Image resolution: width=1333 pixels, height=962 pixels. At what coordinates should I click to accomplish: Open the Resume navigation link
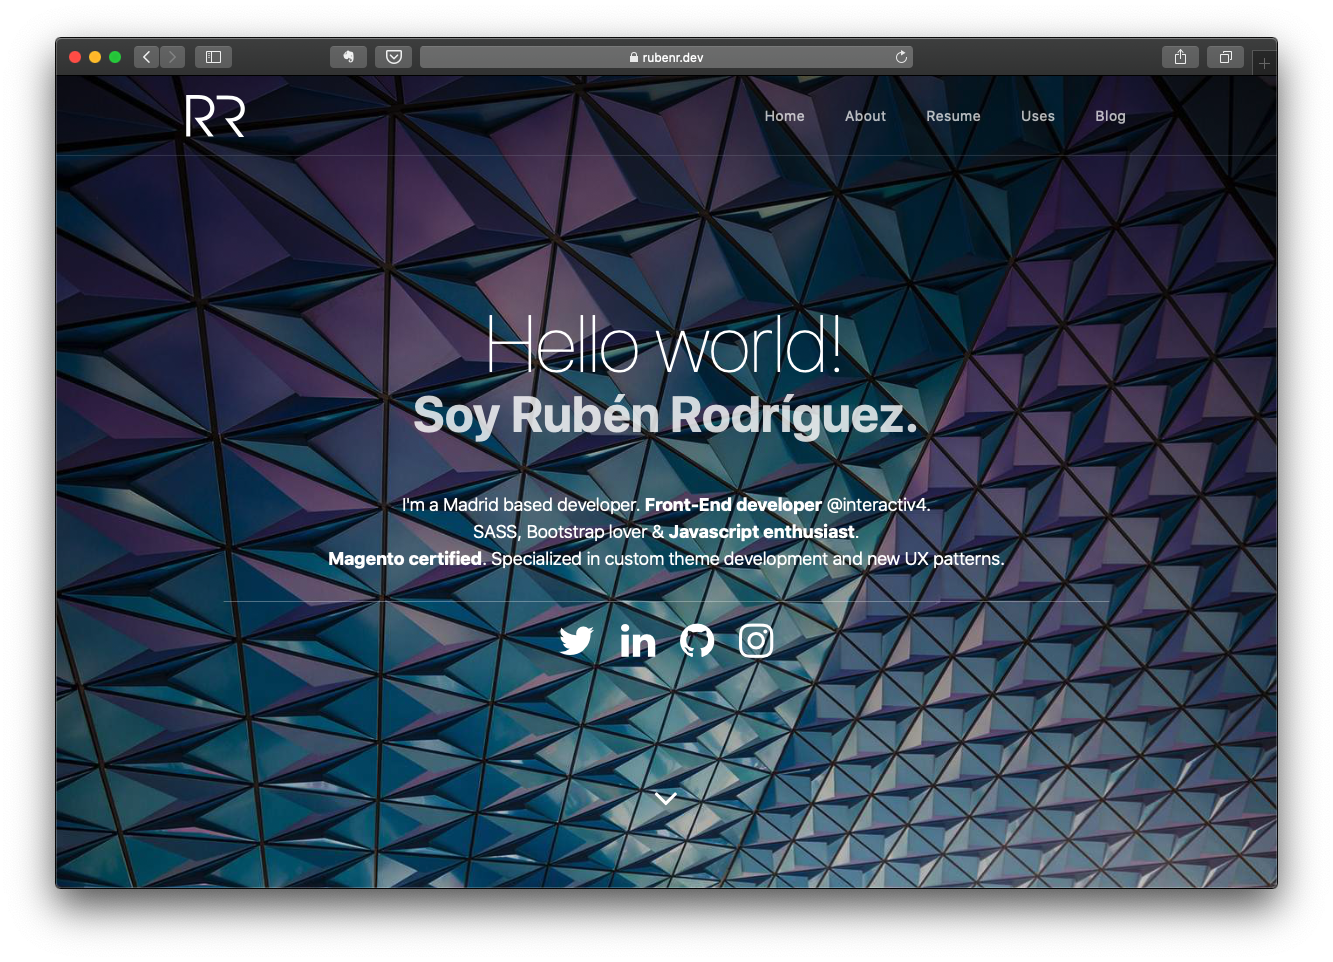953,116
